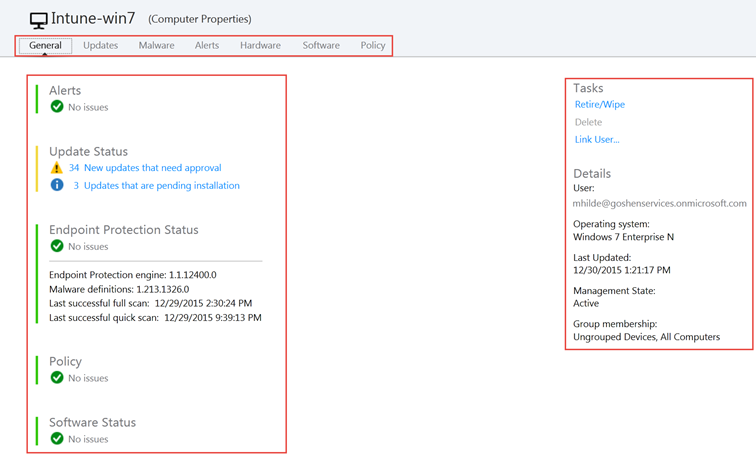Click Endpoint Protection engine: 1.1.12400.0
This screenshot has width=756, height=465.
[133, 275]
